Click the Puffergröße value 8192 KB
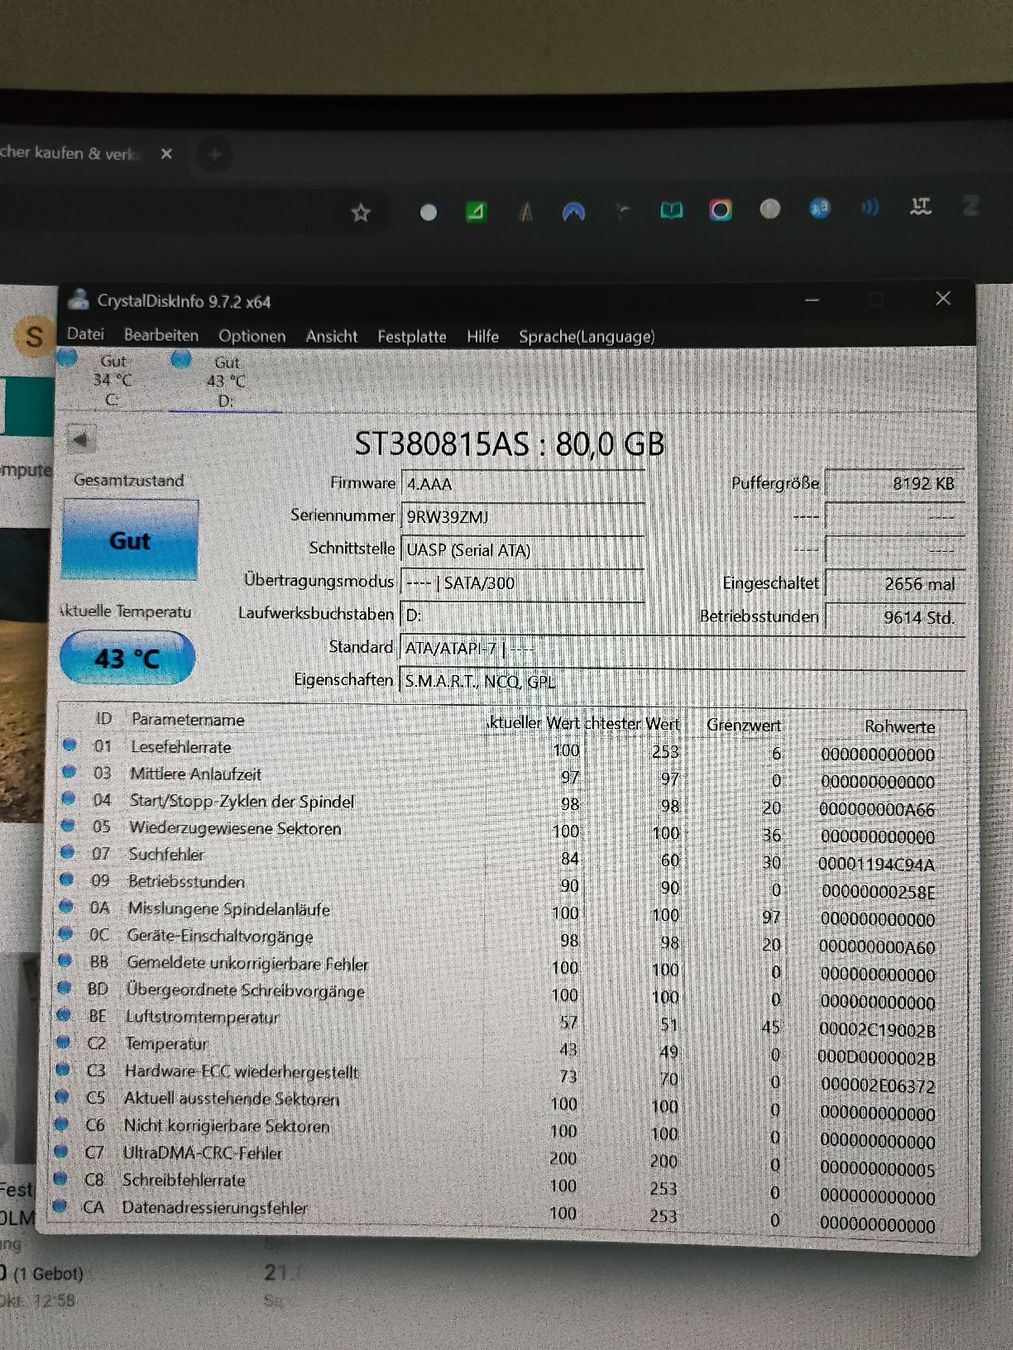Image resolution: width=1013 pixels, height=1350 pixels. coord(894,484)
